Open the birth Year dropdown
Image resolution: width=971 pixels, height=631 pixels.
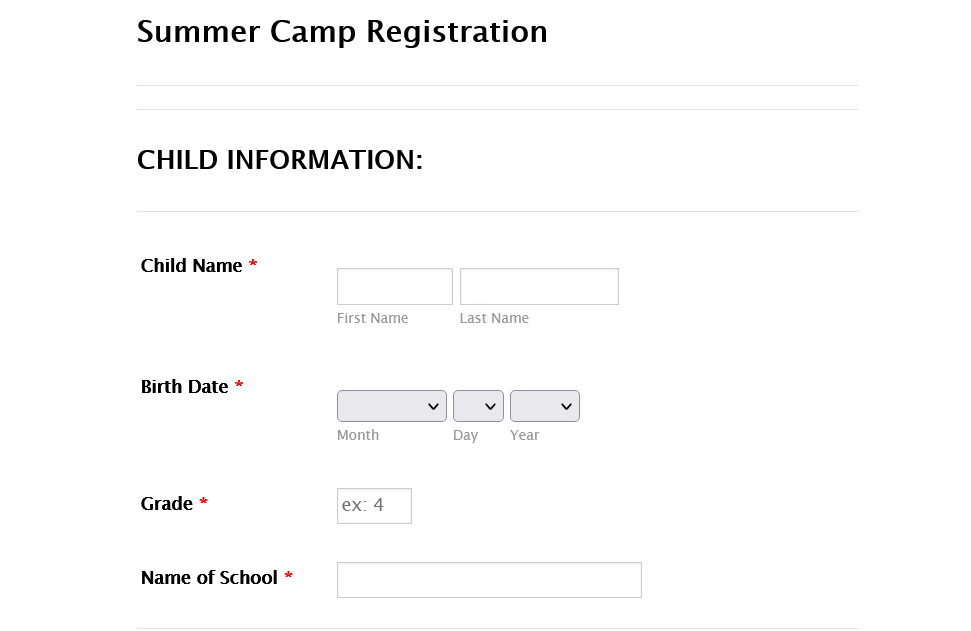(544, 406)
